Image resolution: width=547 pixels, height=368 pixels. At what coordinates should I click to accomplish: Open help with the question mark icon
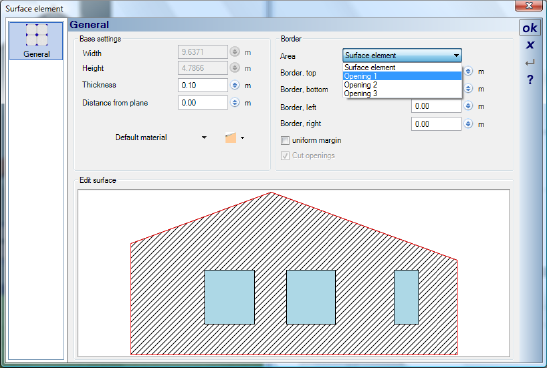pos(530,80)
